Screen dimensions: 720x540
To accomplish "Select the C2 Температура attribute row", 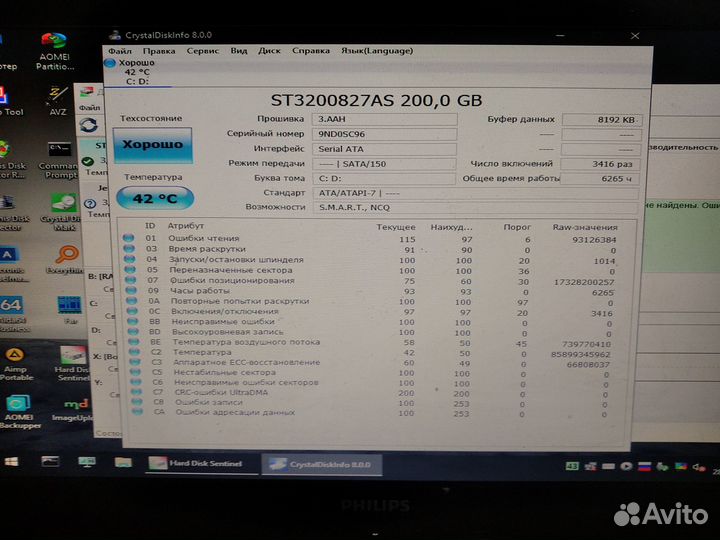I will (x=373, y=352).
